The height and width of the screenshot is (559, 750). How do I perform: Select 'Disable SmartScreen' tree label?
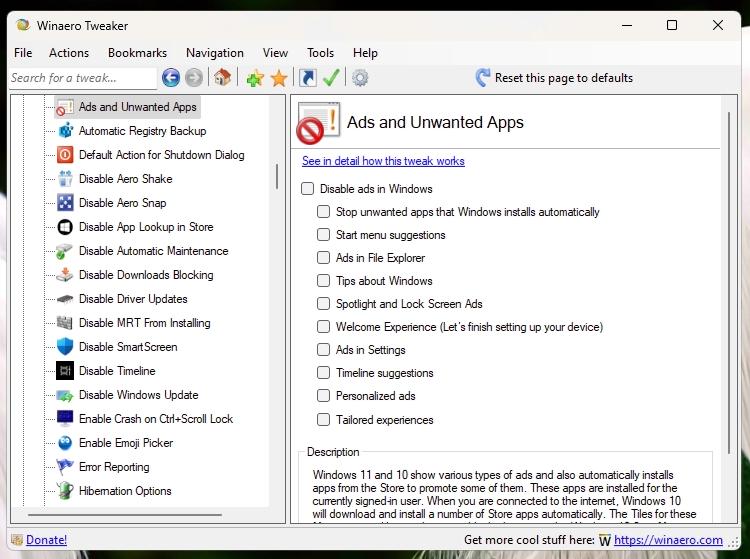[128, 347]
